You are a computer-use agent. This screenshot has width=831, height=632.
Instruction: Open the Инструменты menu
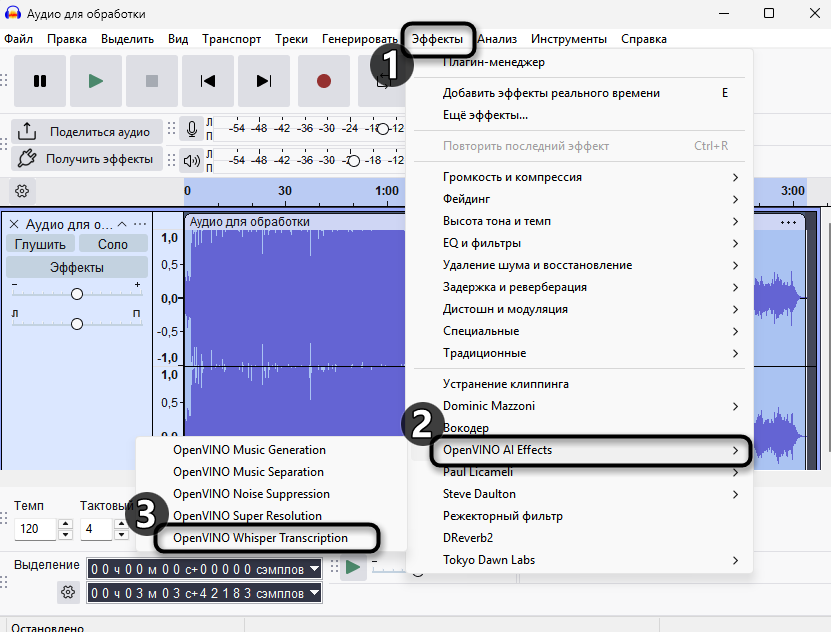[569, 39]
